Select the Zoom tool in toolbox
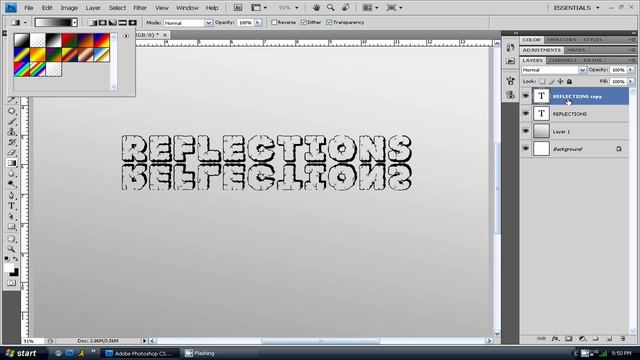Screen dimensions: 640x360 (x=11, y=249)
